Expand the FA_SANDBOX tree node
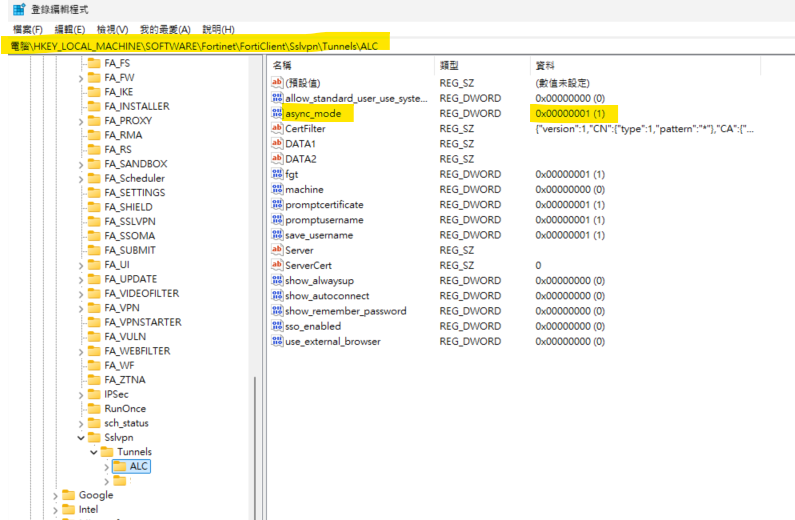 coord(81,164)
